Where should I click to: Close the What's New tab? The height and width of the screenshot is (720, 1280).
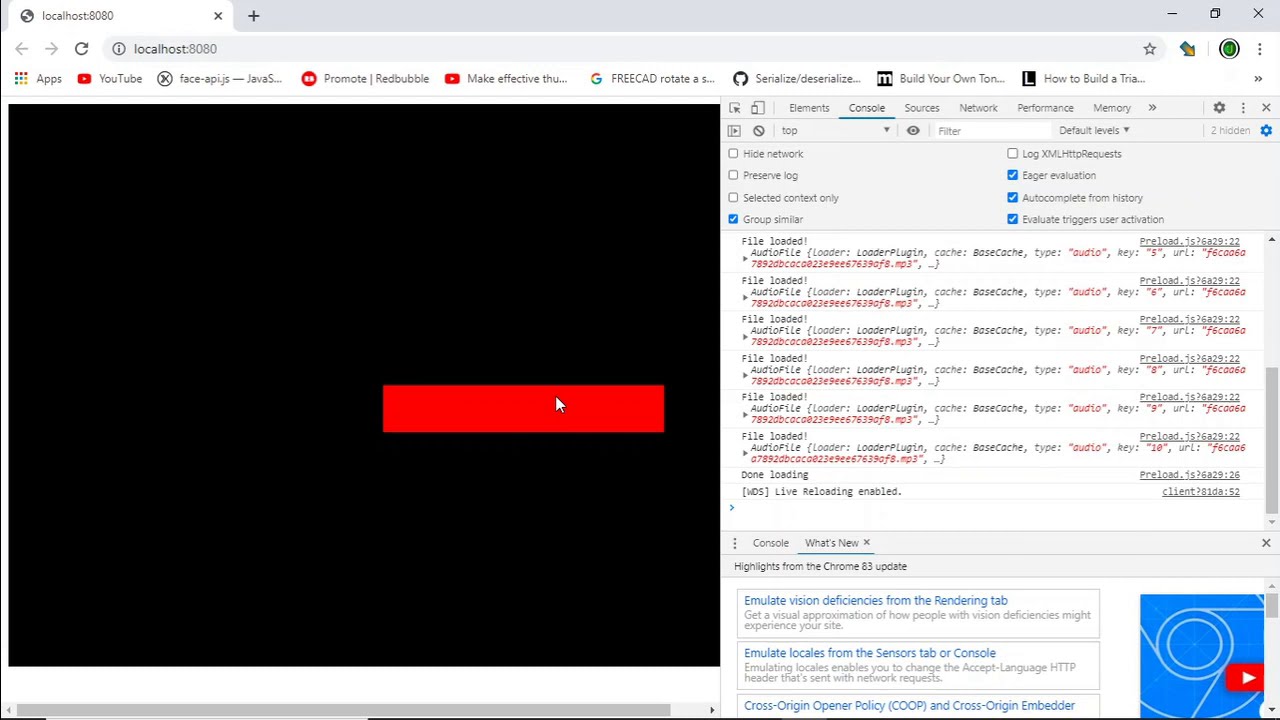coord(866,543)
